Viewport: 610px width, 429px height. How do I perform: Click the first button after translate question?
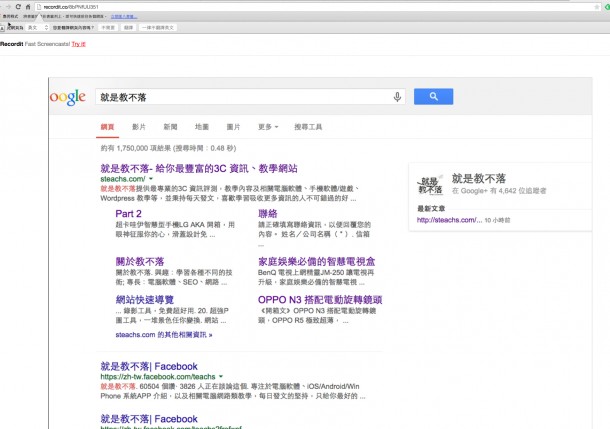point(108,28)
